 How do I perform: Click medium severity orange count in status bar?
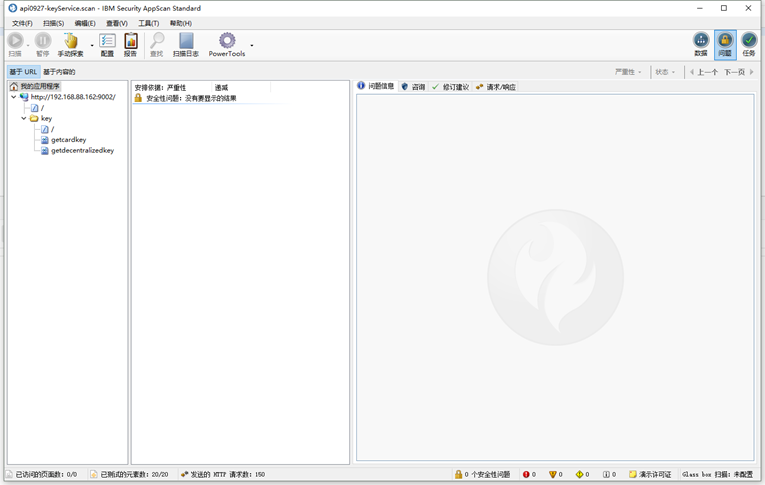click(556, 474)
